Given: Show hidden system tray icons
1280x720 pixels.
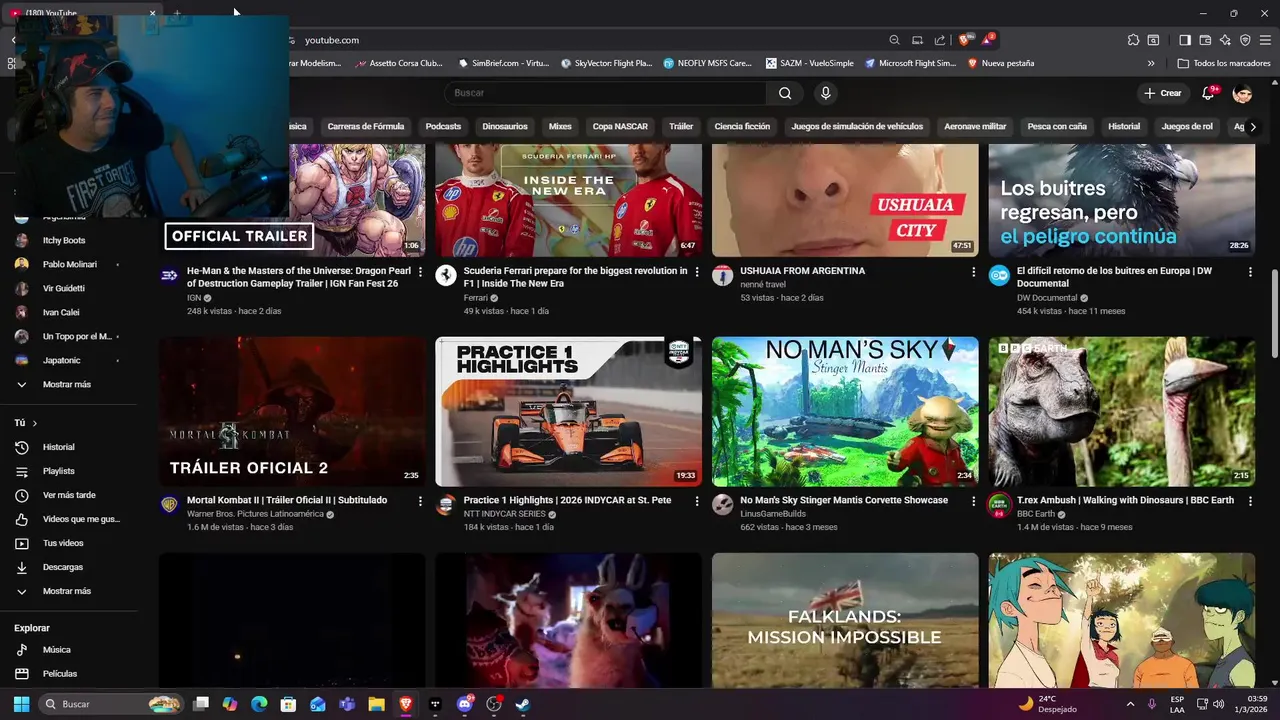Looking at the screenshot, I should point(1130,704).
